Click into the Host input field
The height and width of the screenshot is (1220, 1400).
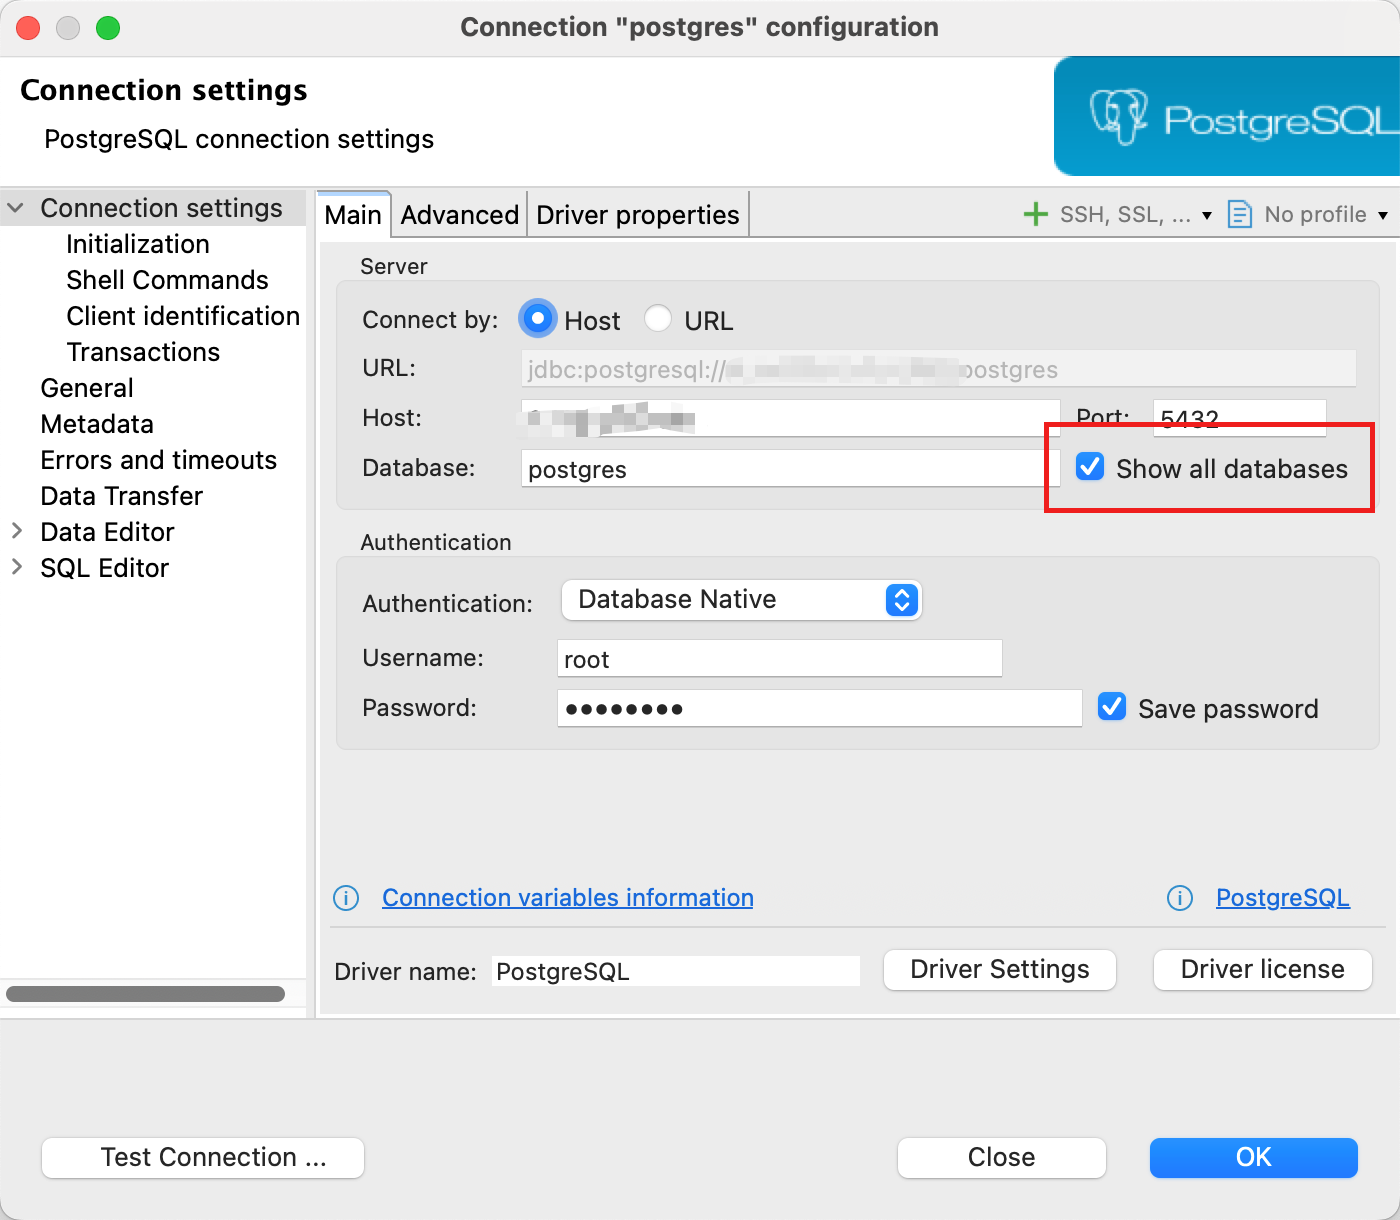point(790,418)
